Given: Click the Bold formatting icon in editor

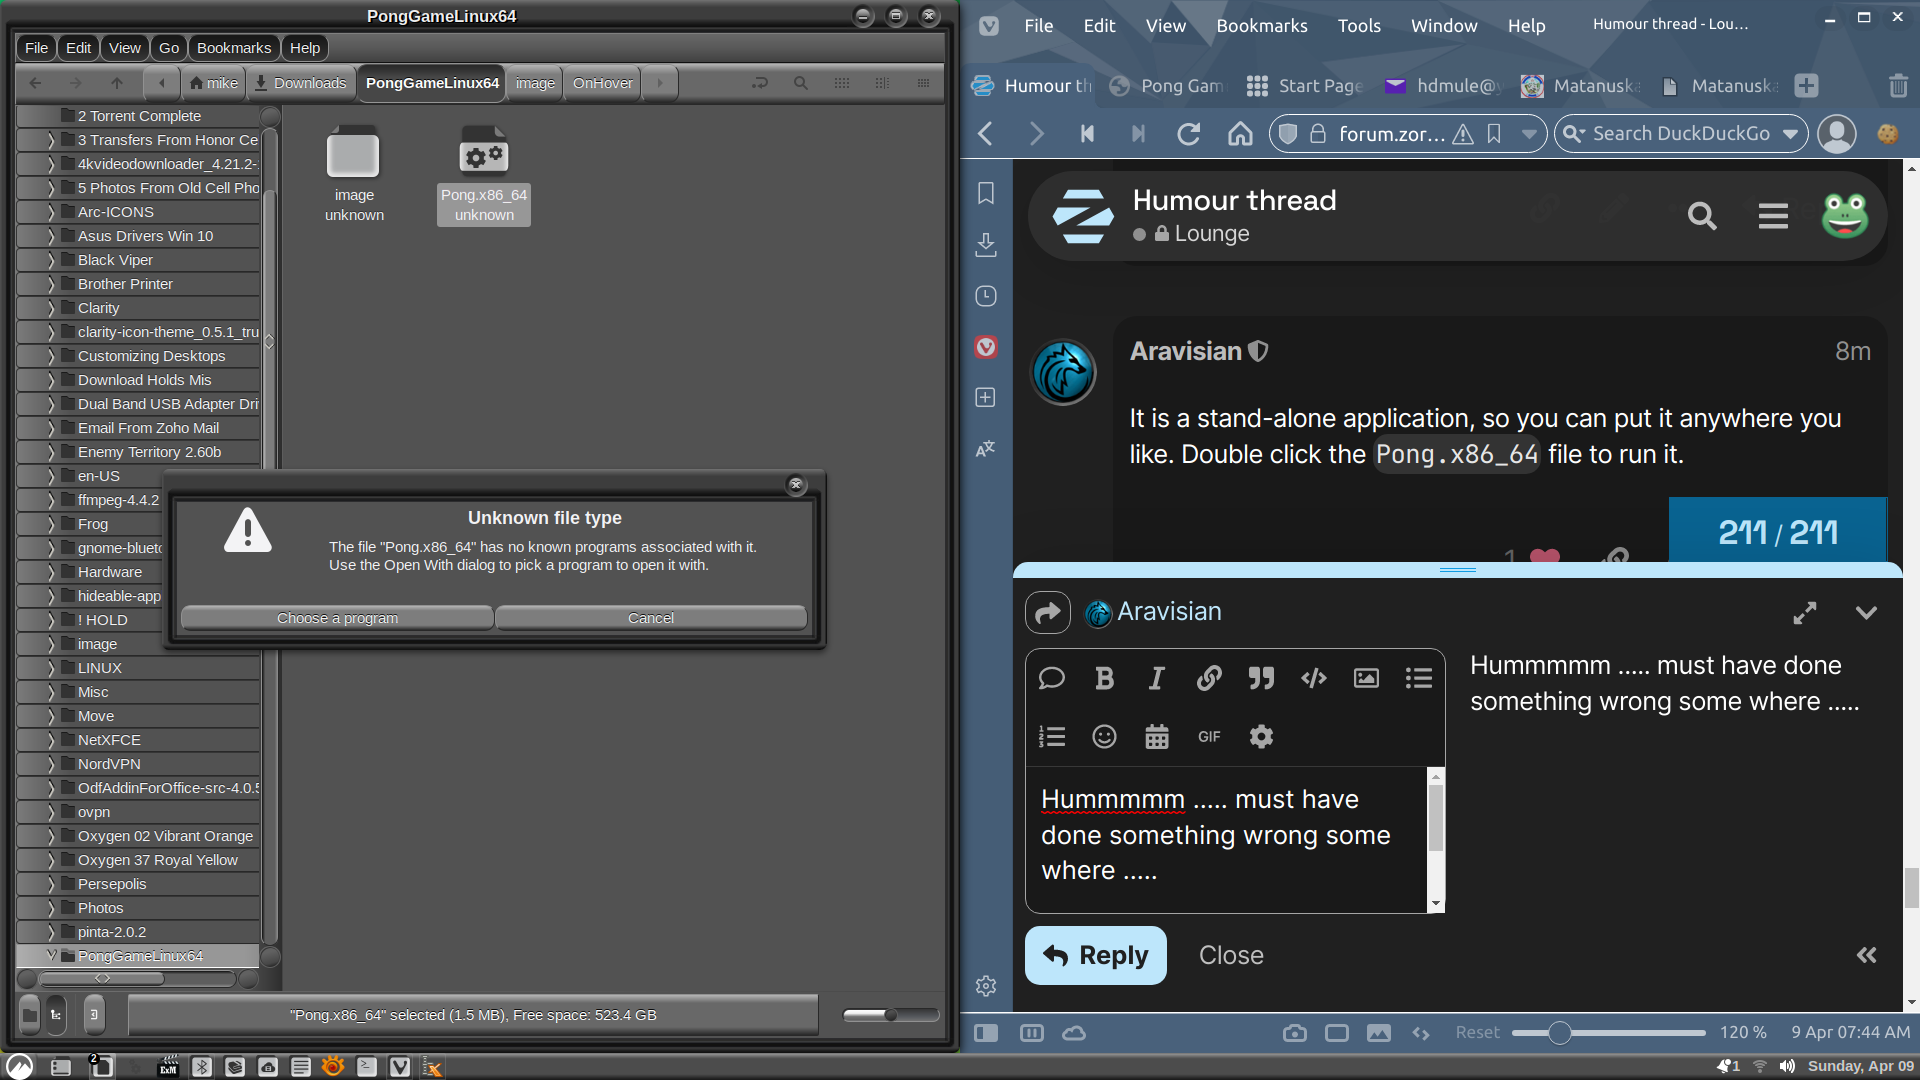Looking at the screenshot, I should click(x=1104, y=679).
